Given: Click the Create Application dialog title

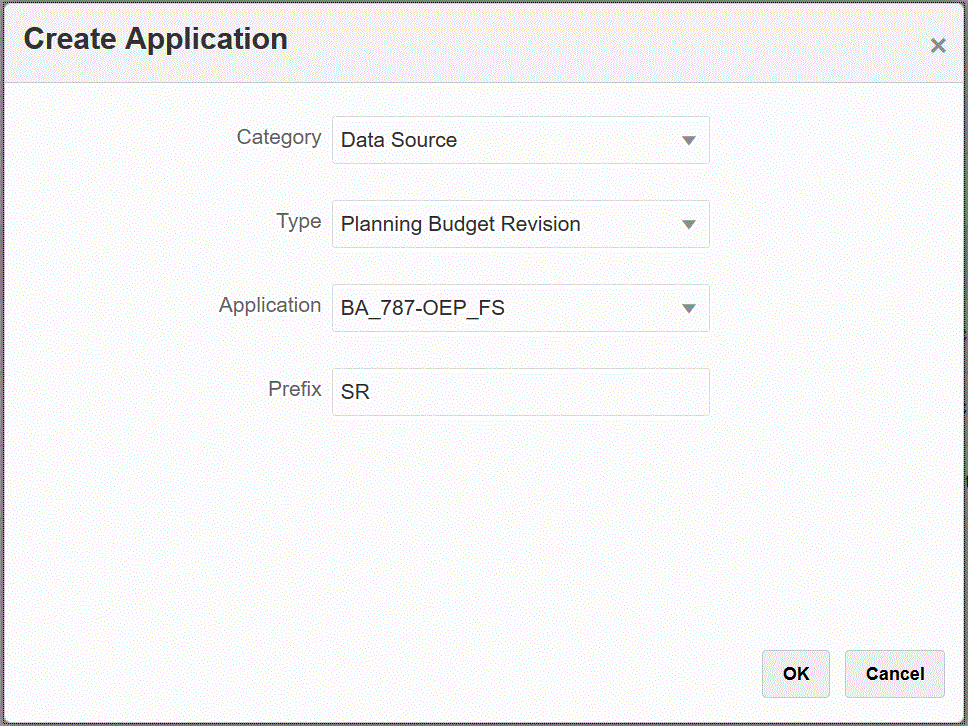Looking at the screenshot, I should click(156, 40).
